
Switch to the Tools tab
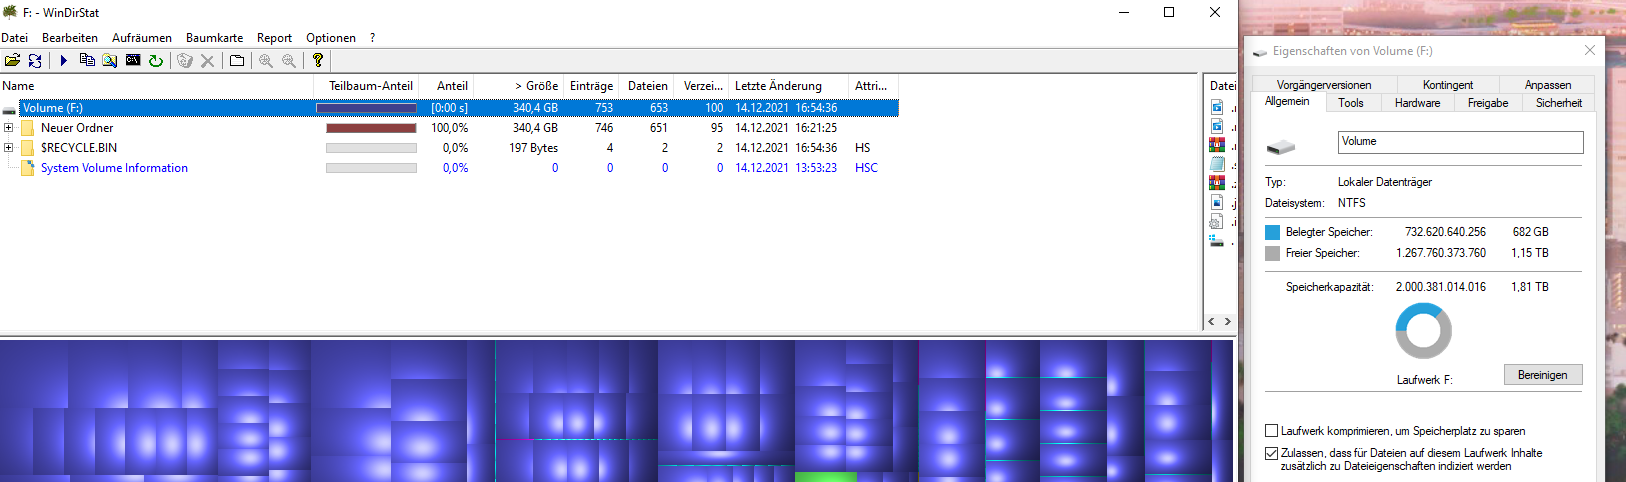1351,103
